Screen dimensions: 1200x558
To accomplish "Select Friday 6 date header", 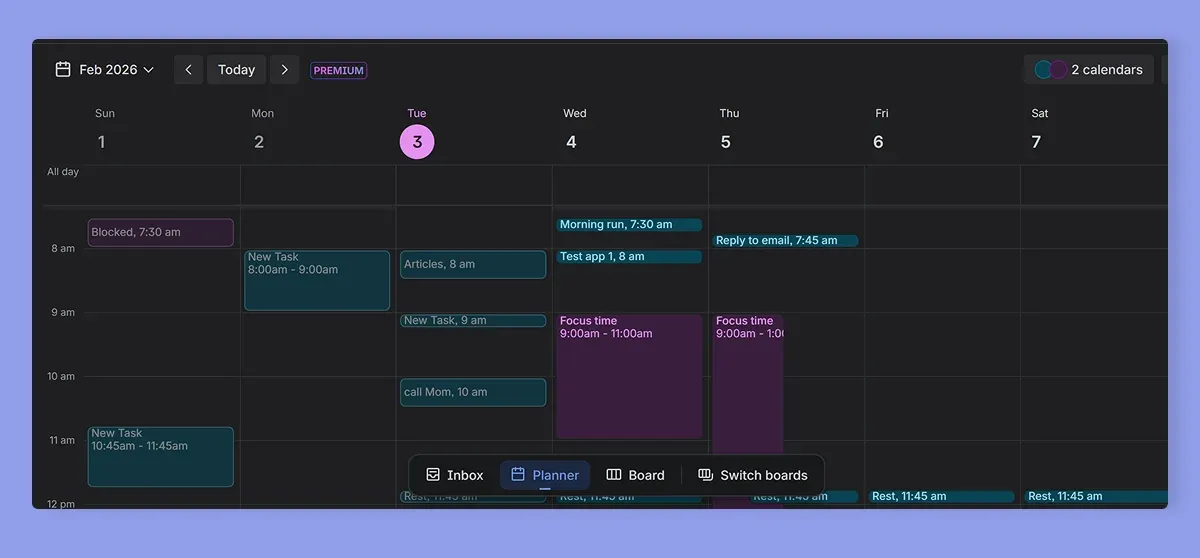I will 878,142.
